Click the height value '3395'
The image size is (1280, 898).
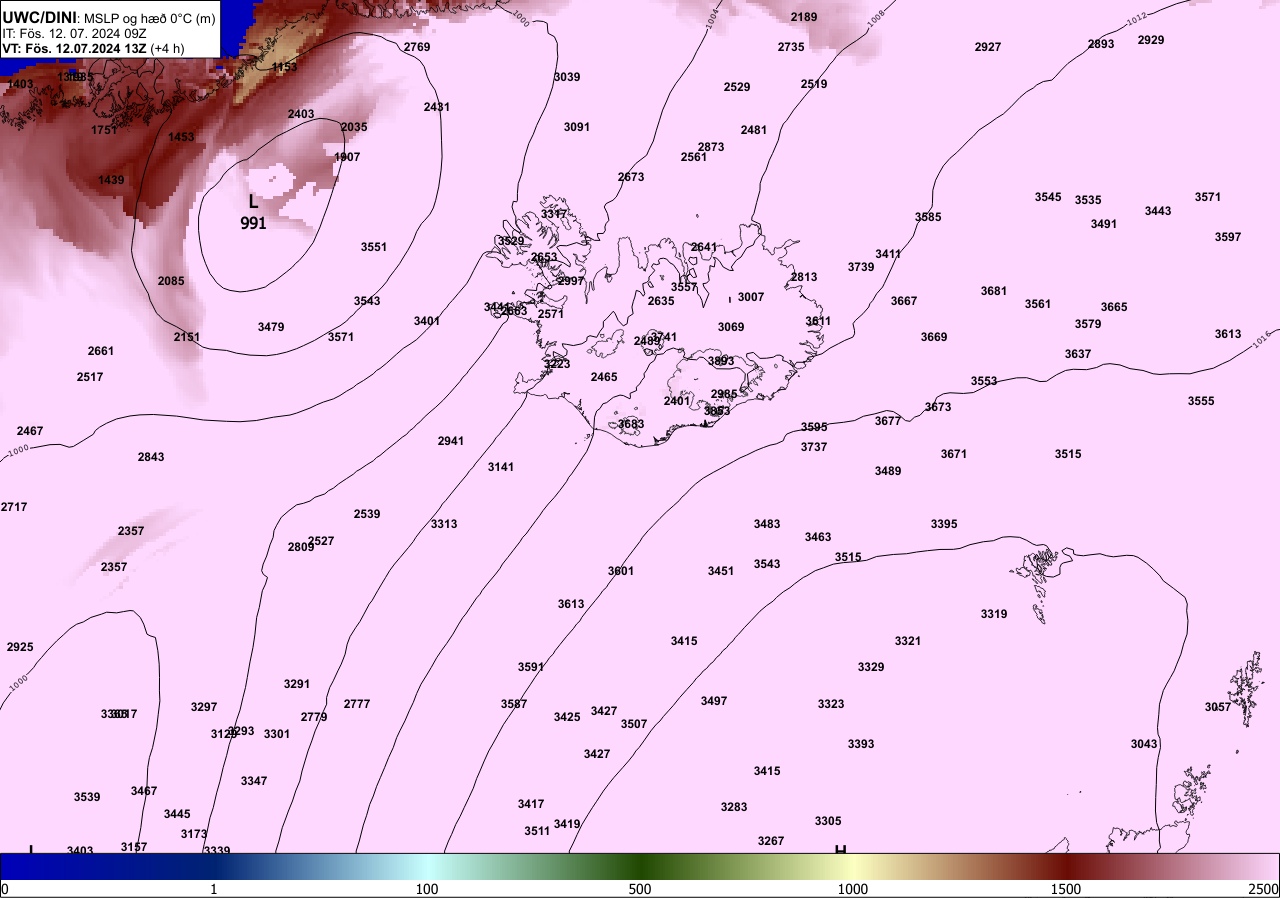pos(944,524)
